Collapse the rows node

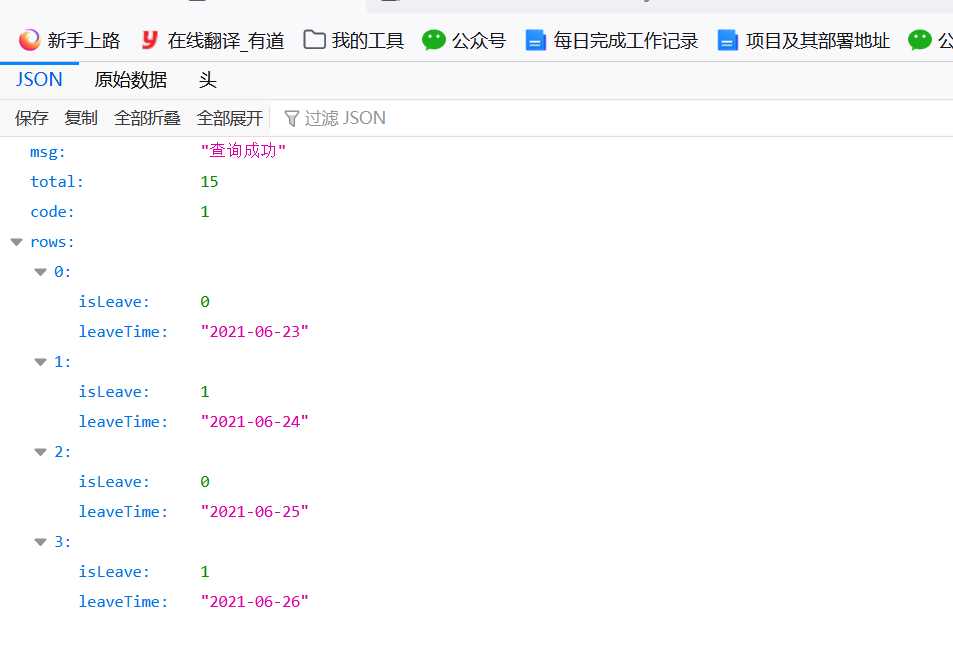(16, 242)
